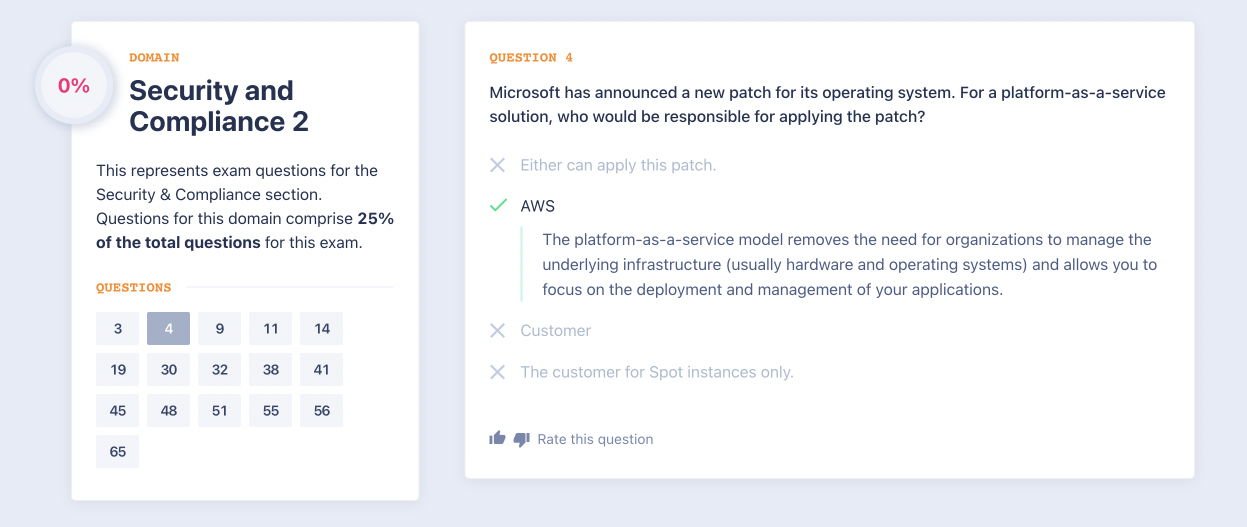Click the thumbs up rating icon
The width and height of the screenshot is (1247, 527).
(x=497, y=438)
